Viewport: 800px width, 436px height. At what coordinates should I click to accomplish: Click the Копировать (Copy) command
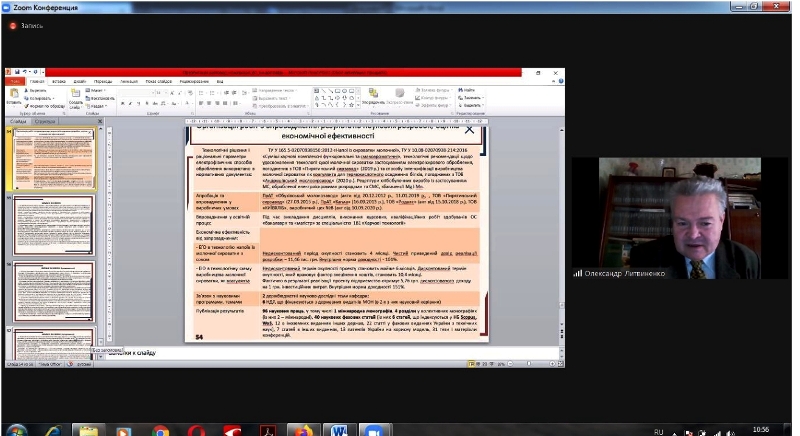click(x=39, y=98)
